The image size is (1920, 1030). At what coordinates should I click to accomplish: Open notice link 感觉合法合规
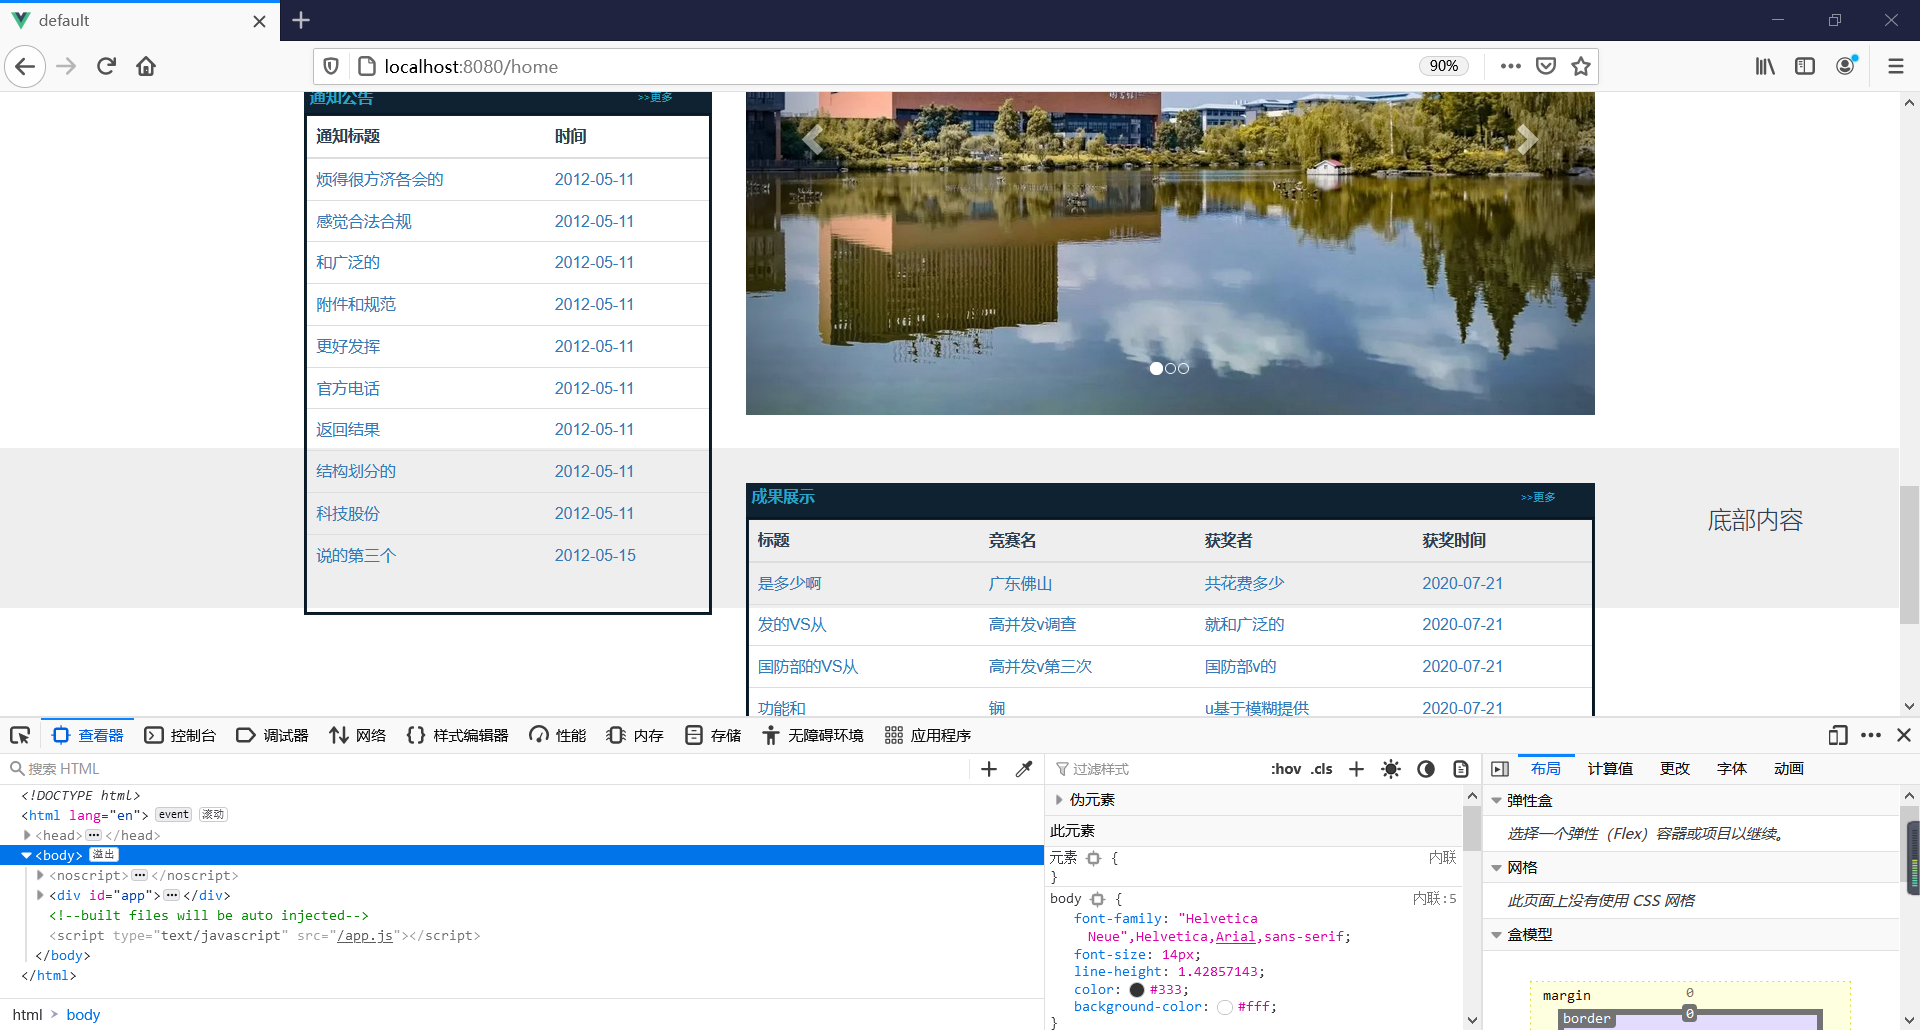tap(364, 222)
